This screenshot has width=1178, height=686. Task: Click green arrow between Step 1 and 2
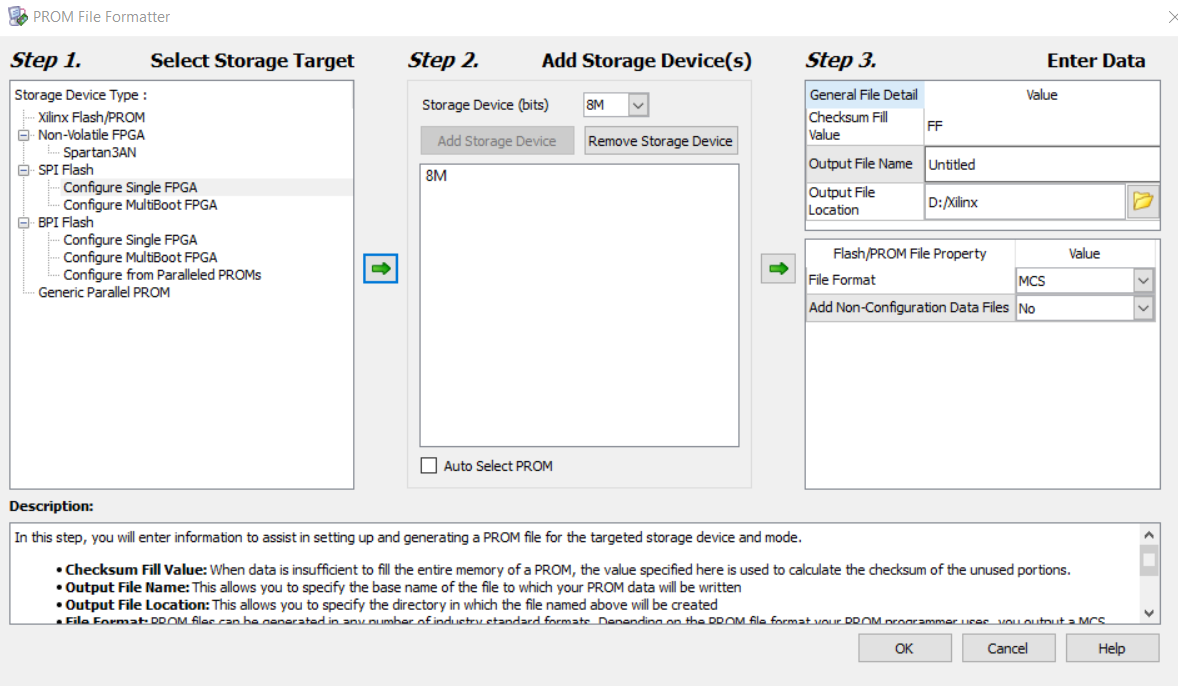pyautogui.click(x=381, y=268)
